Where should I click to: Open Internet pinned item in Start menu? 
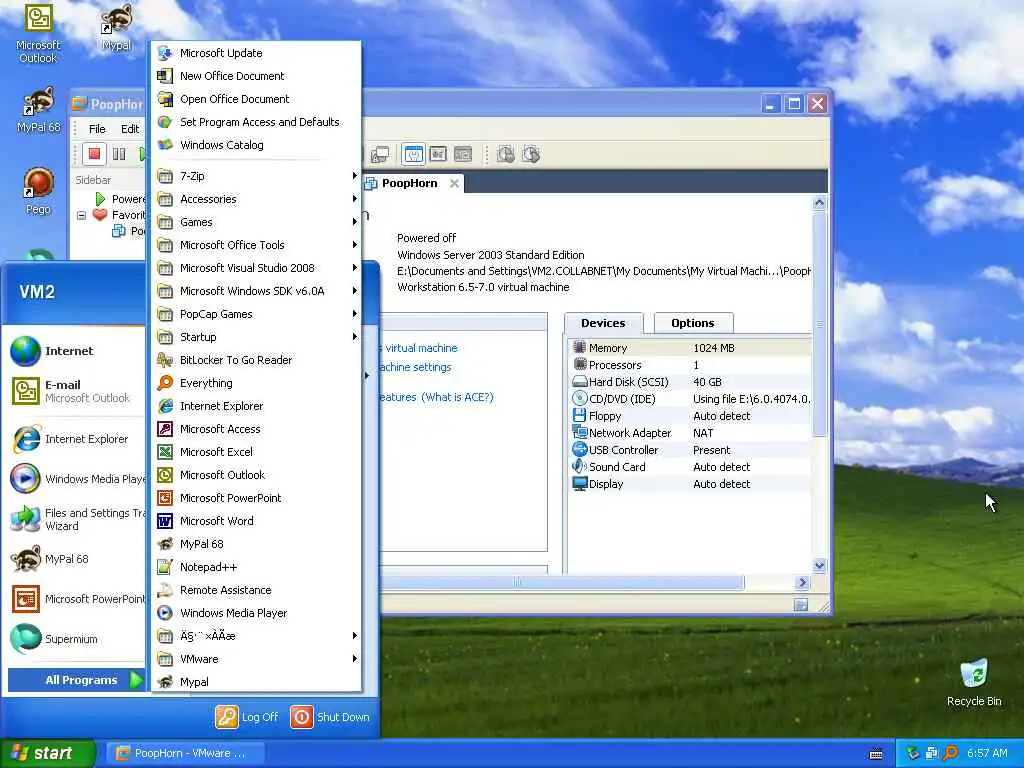[75, 351]
